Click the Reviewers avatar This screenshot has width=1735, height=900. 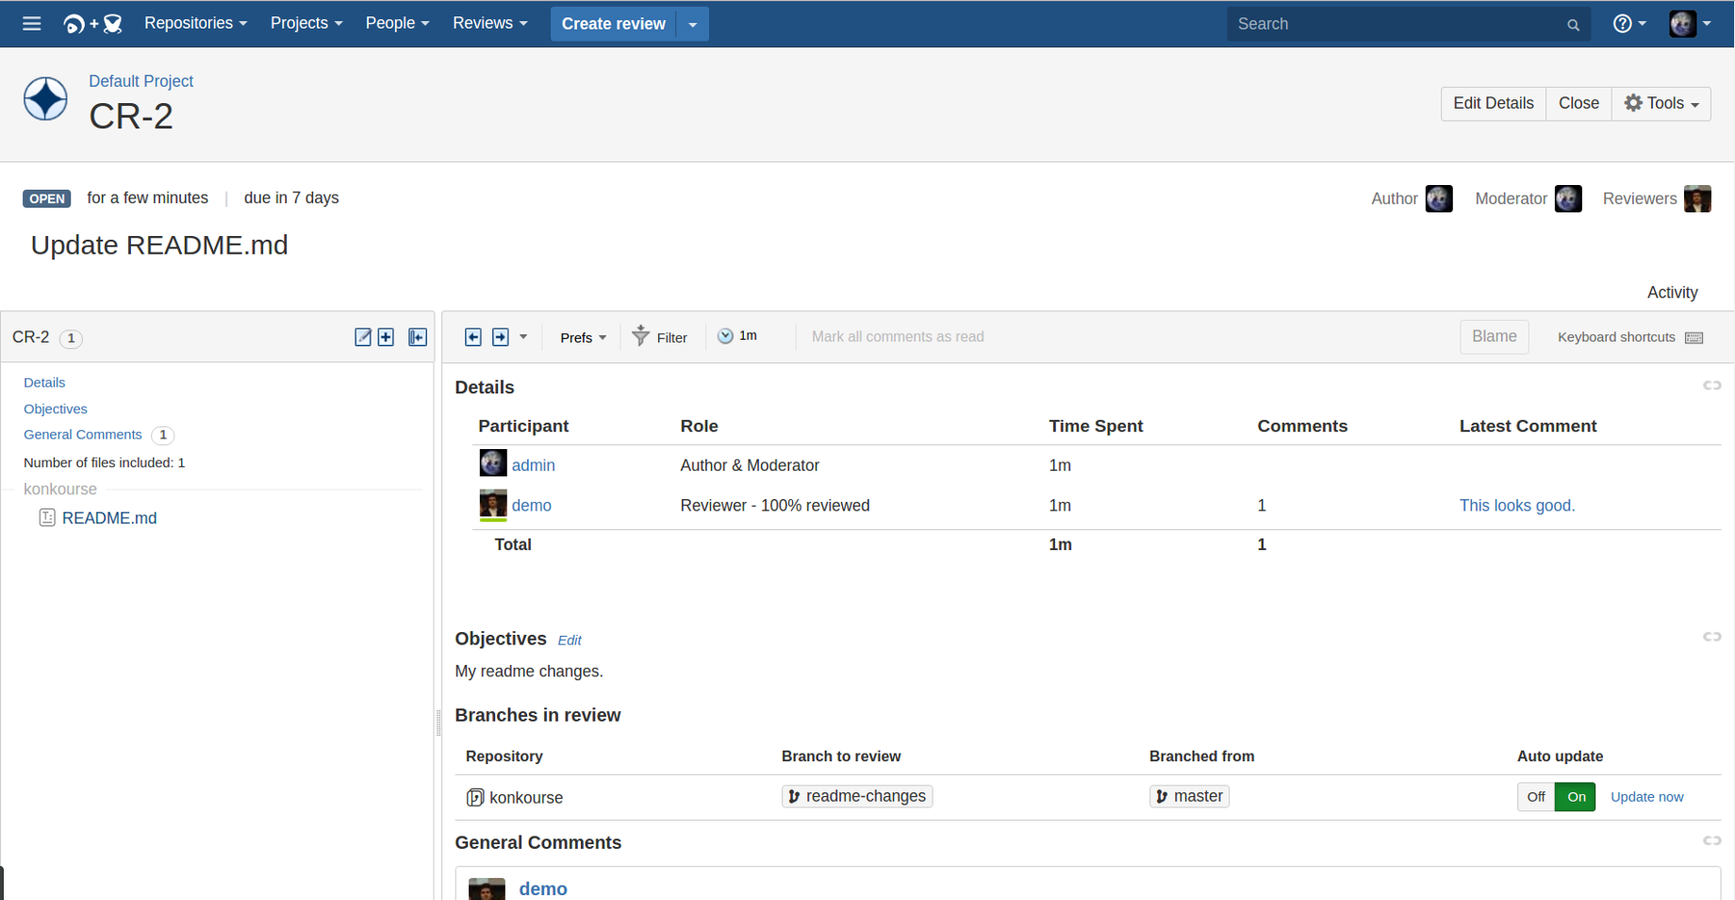click(x=1697, y=198)
